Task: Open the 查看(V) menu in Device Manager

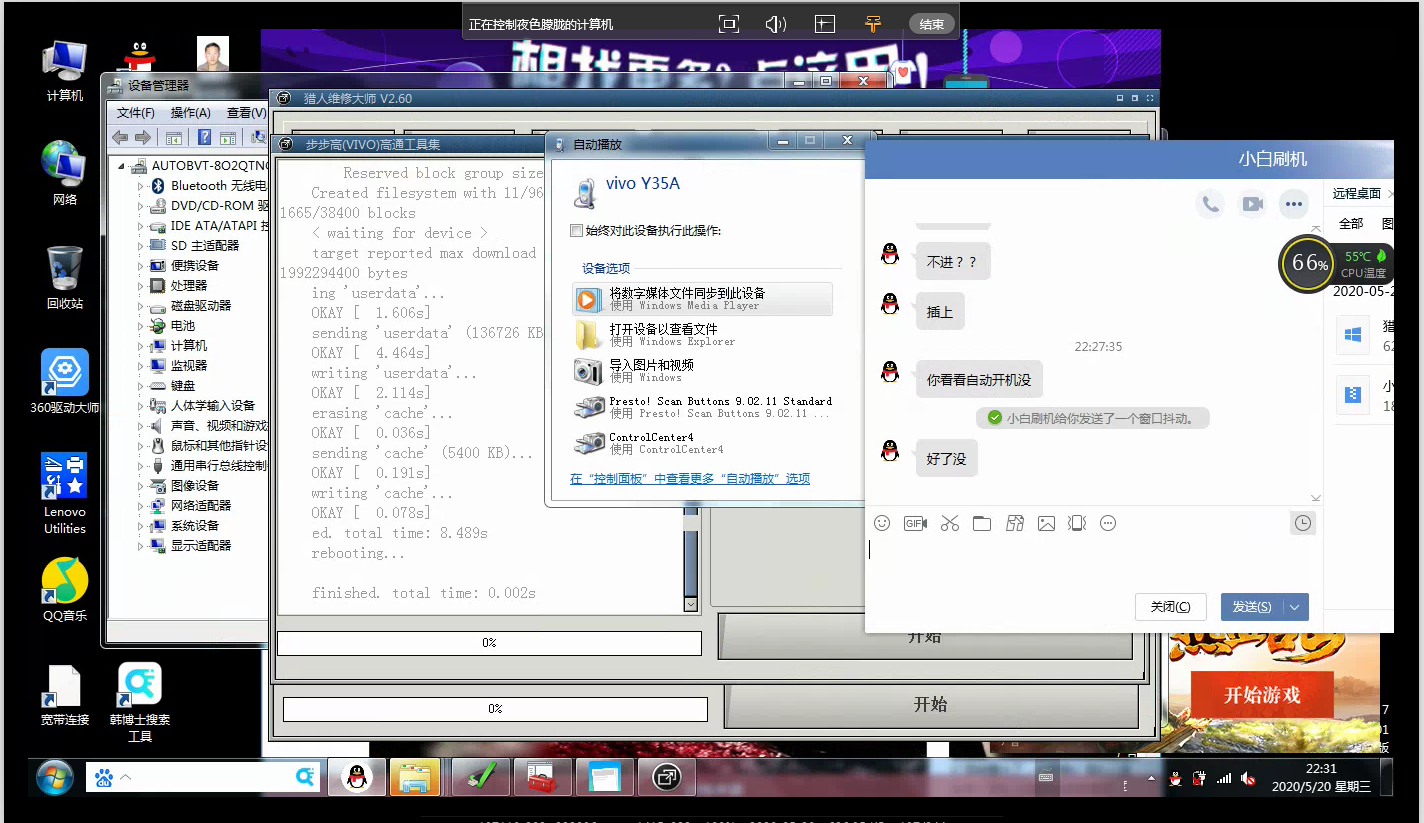Action: coord(246,113)
